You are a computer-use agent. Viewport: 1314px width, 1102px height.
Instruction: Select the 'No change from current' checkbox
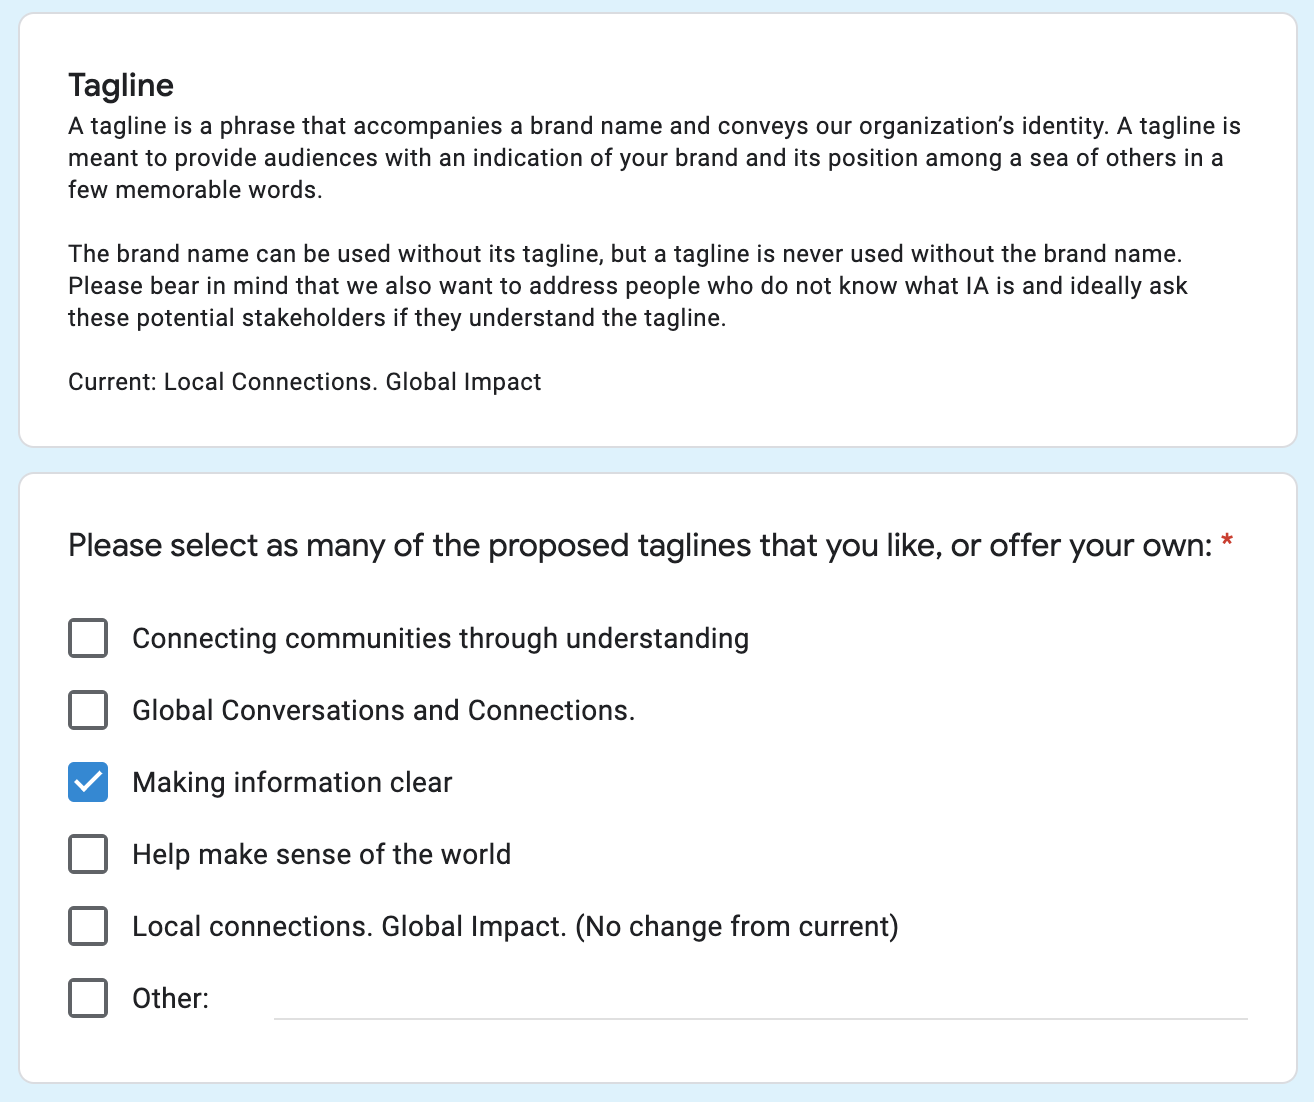pyautogui.click(x=88, y=926)
